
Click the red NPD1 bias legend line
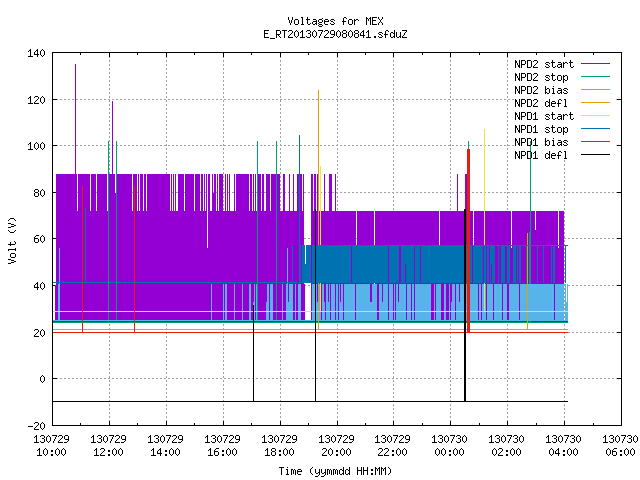click(x=595, y=142)
